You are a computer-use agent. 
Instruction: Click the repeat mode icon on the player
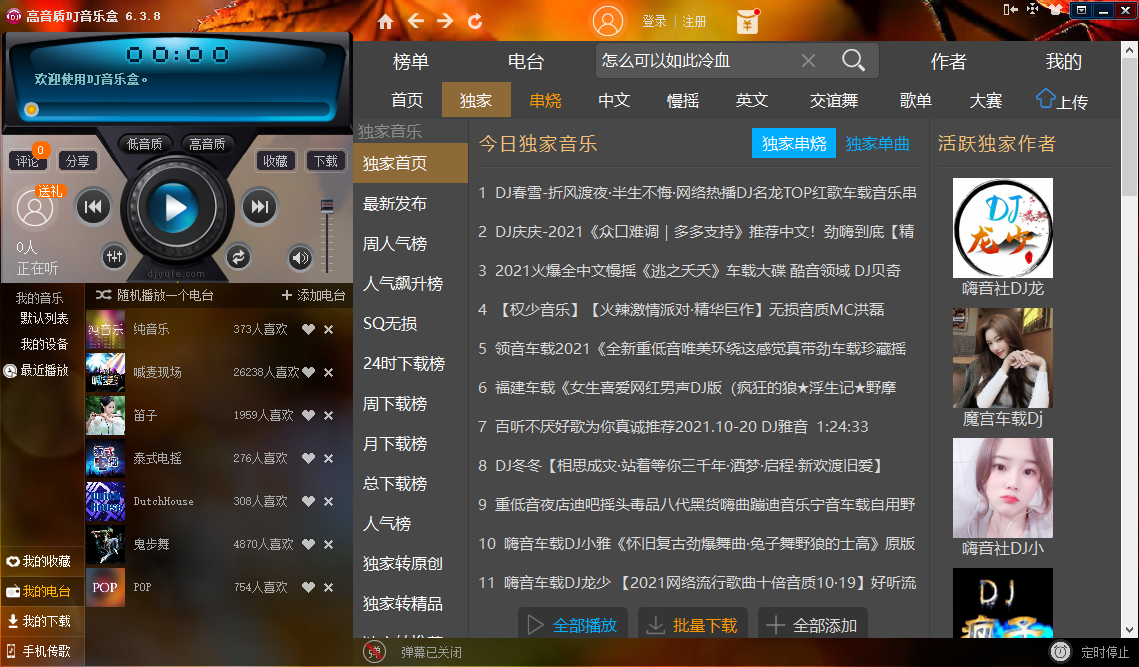238,257
